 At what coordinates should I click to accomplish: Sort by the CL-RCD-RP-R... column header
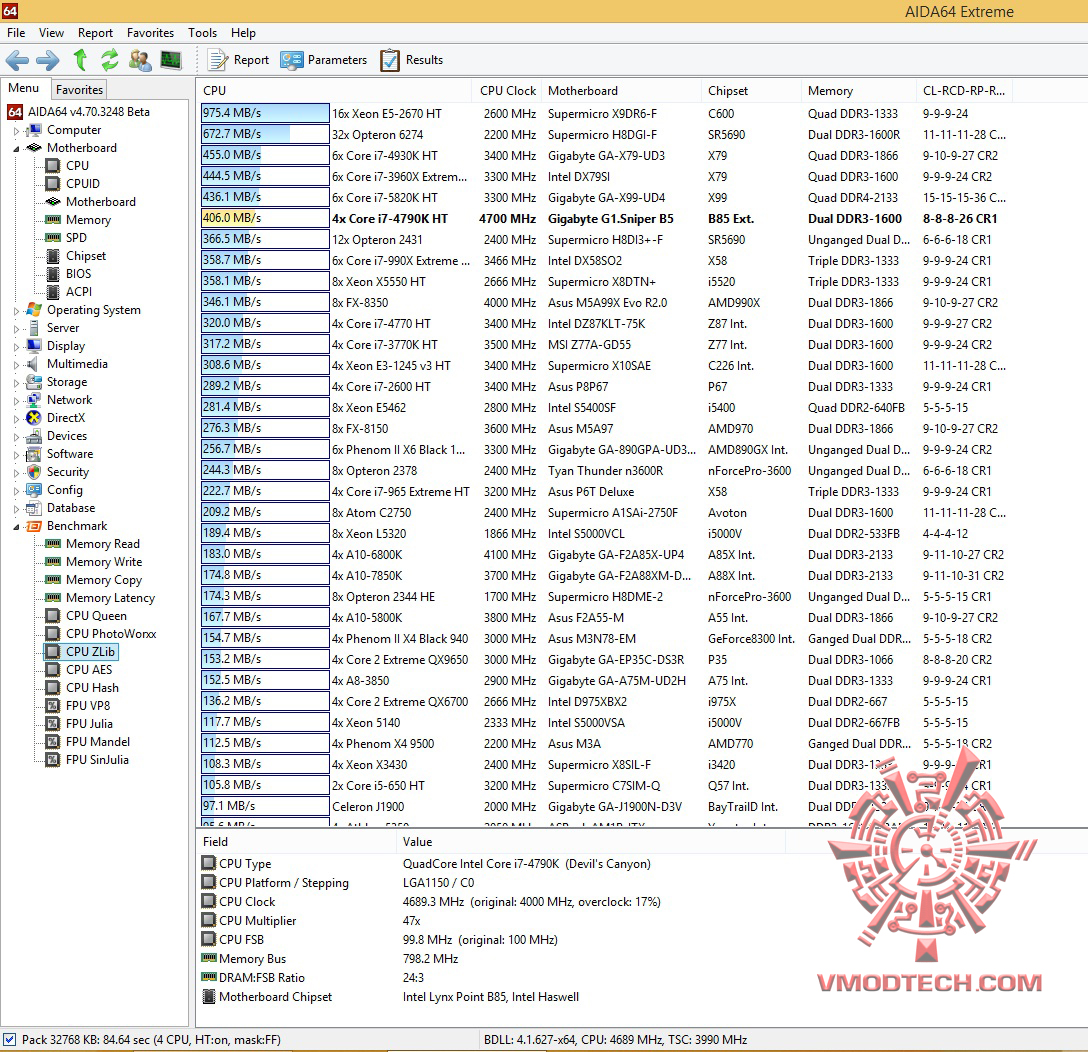(x=964, y=91)
